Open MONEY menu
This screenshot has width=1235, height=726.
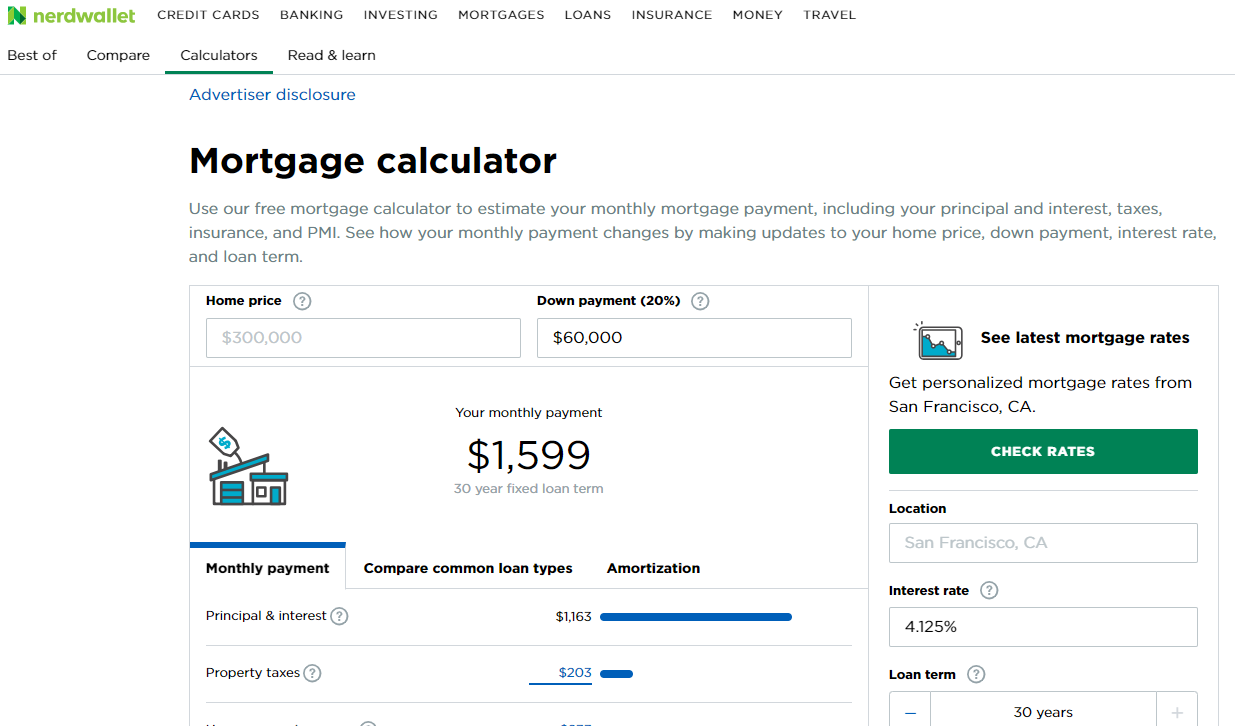click(758, 15)
